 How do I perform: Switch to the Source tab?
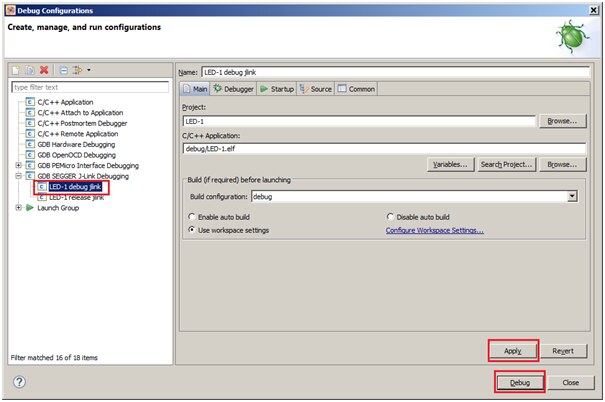click(316, 89)
